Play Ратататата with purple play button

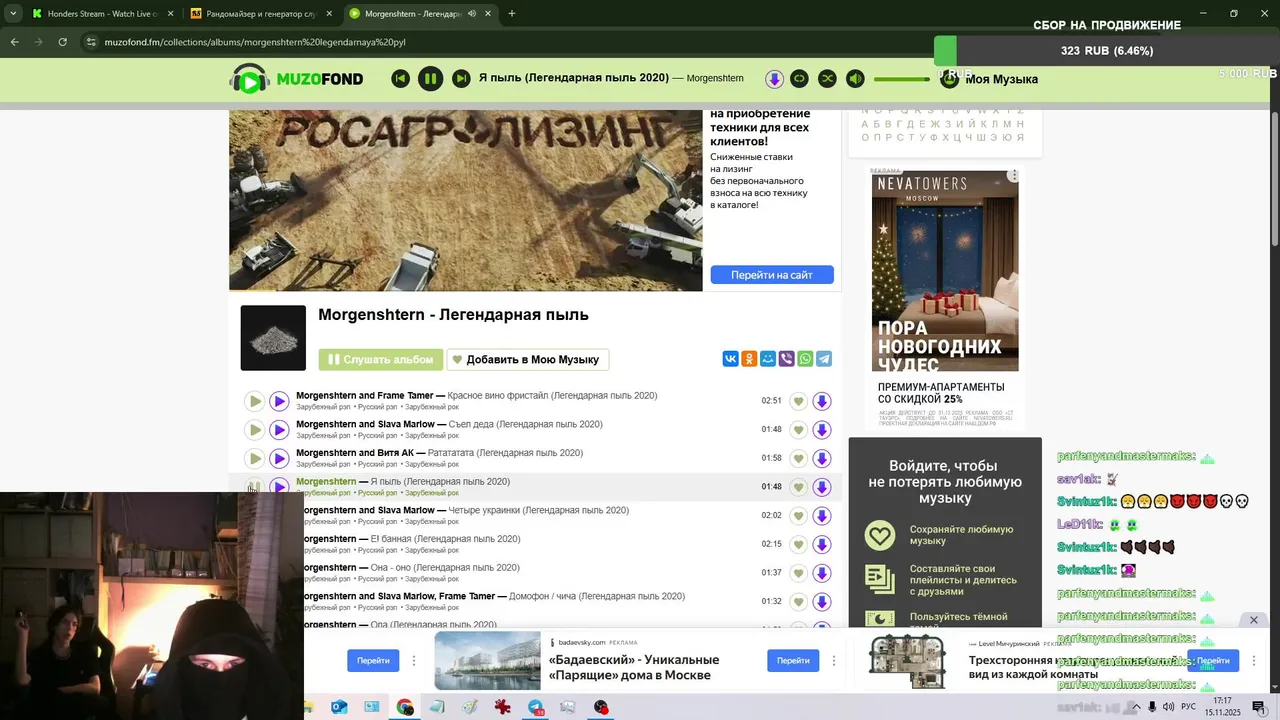pos(279,458)
